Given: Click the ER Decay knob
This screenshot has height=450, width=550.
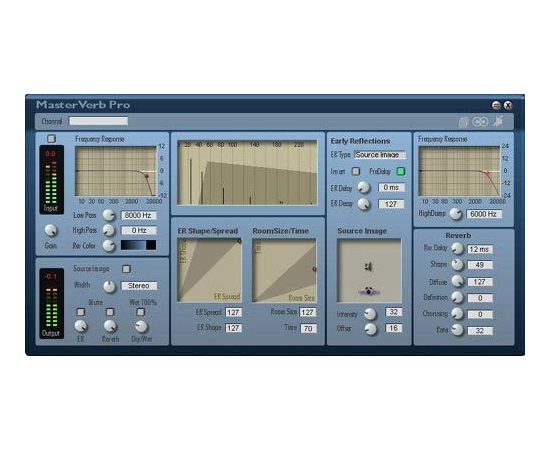Looking at the screenshot, I should (x=364, y=204).
